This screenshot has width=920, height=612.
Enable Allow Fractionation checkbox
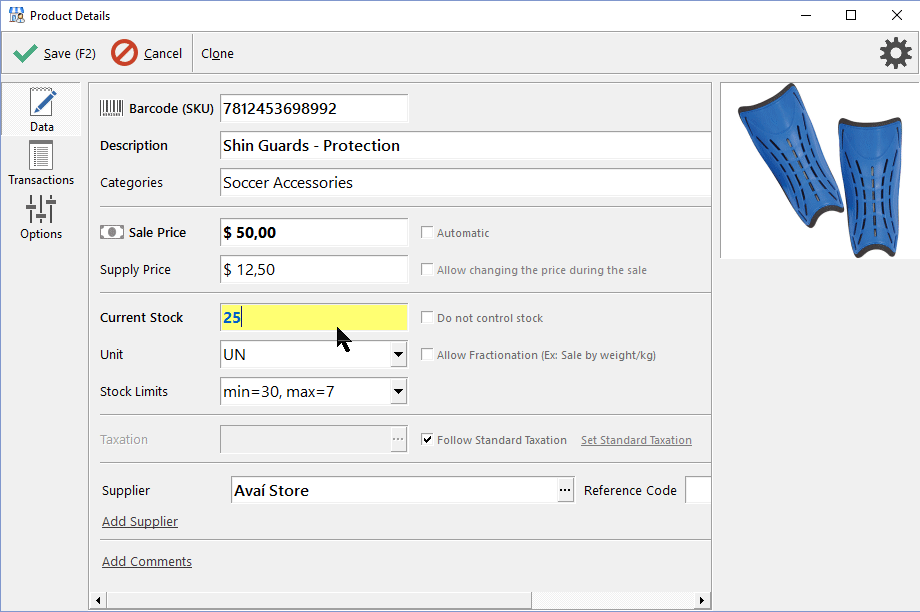click(427, 354)
